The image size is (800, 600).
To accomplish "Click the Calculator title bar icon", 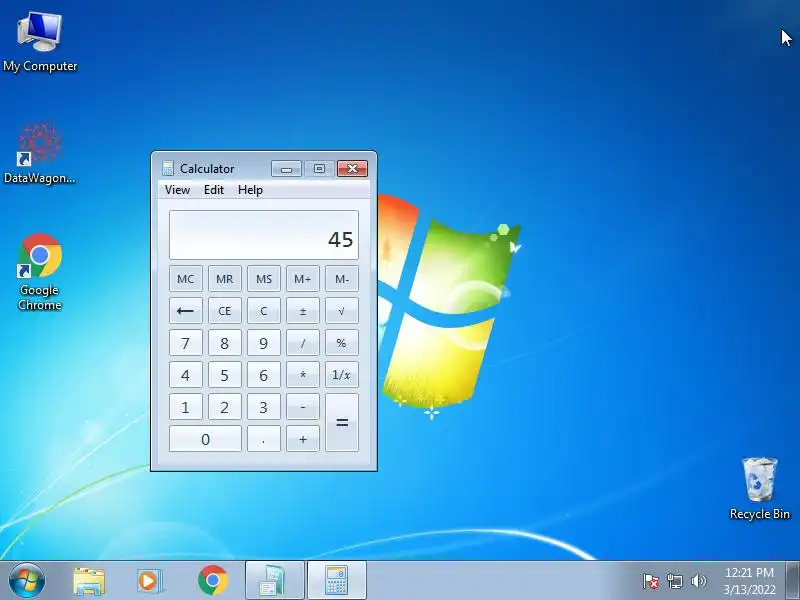I will 167,168.
